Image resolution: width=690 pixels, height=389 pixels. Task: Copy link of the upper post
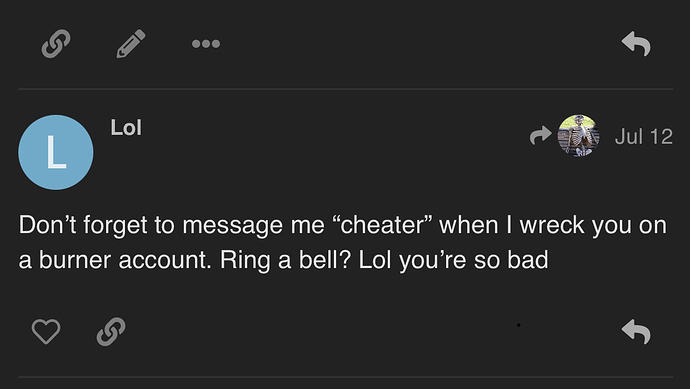56,44
